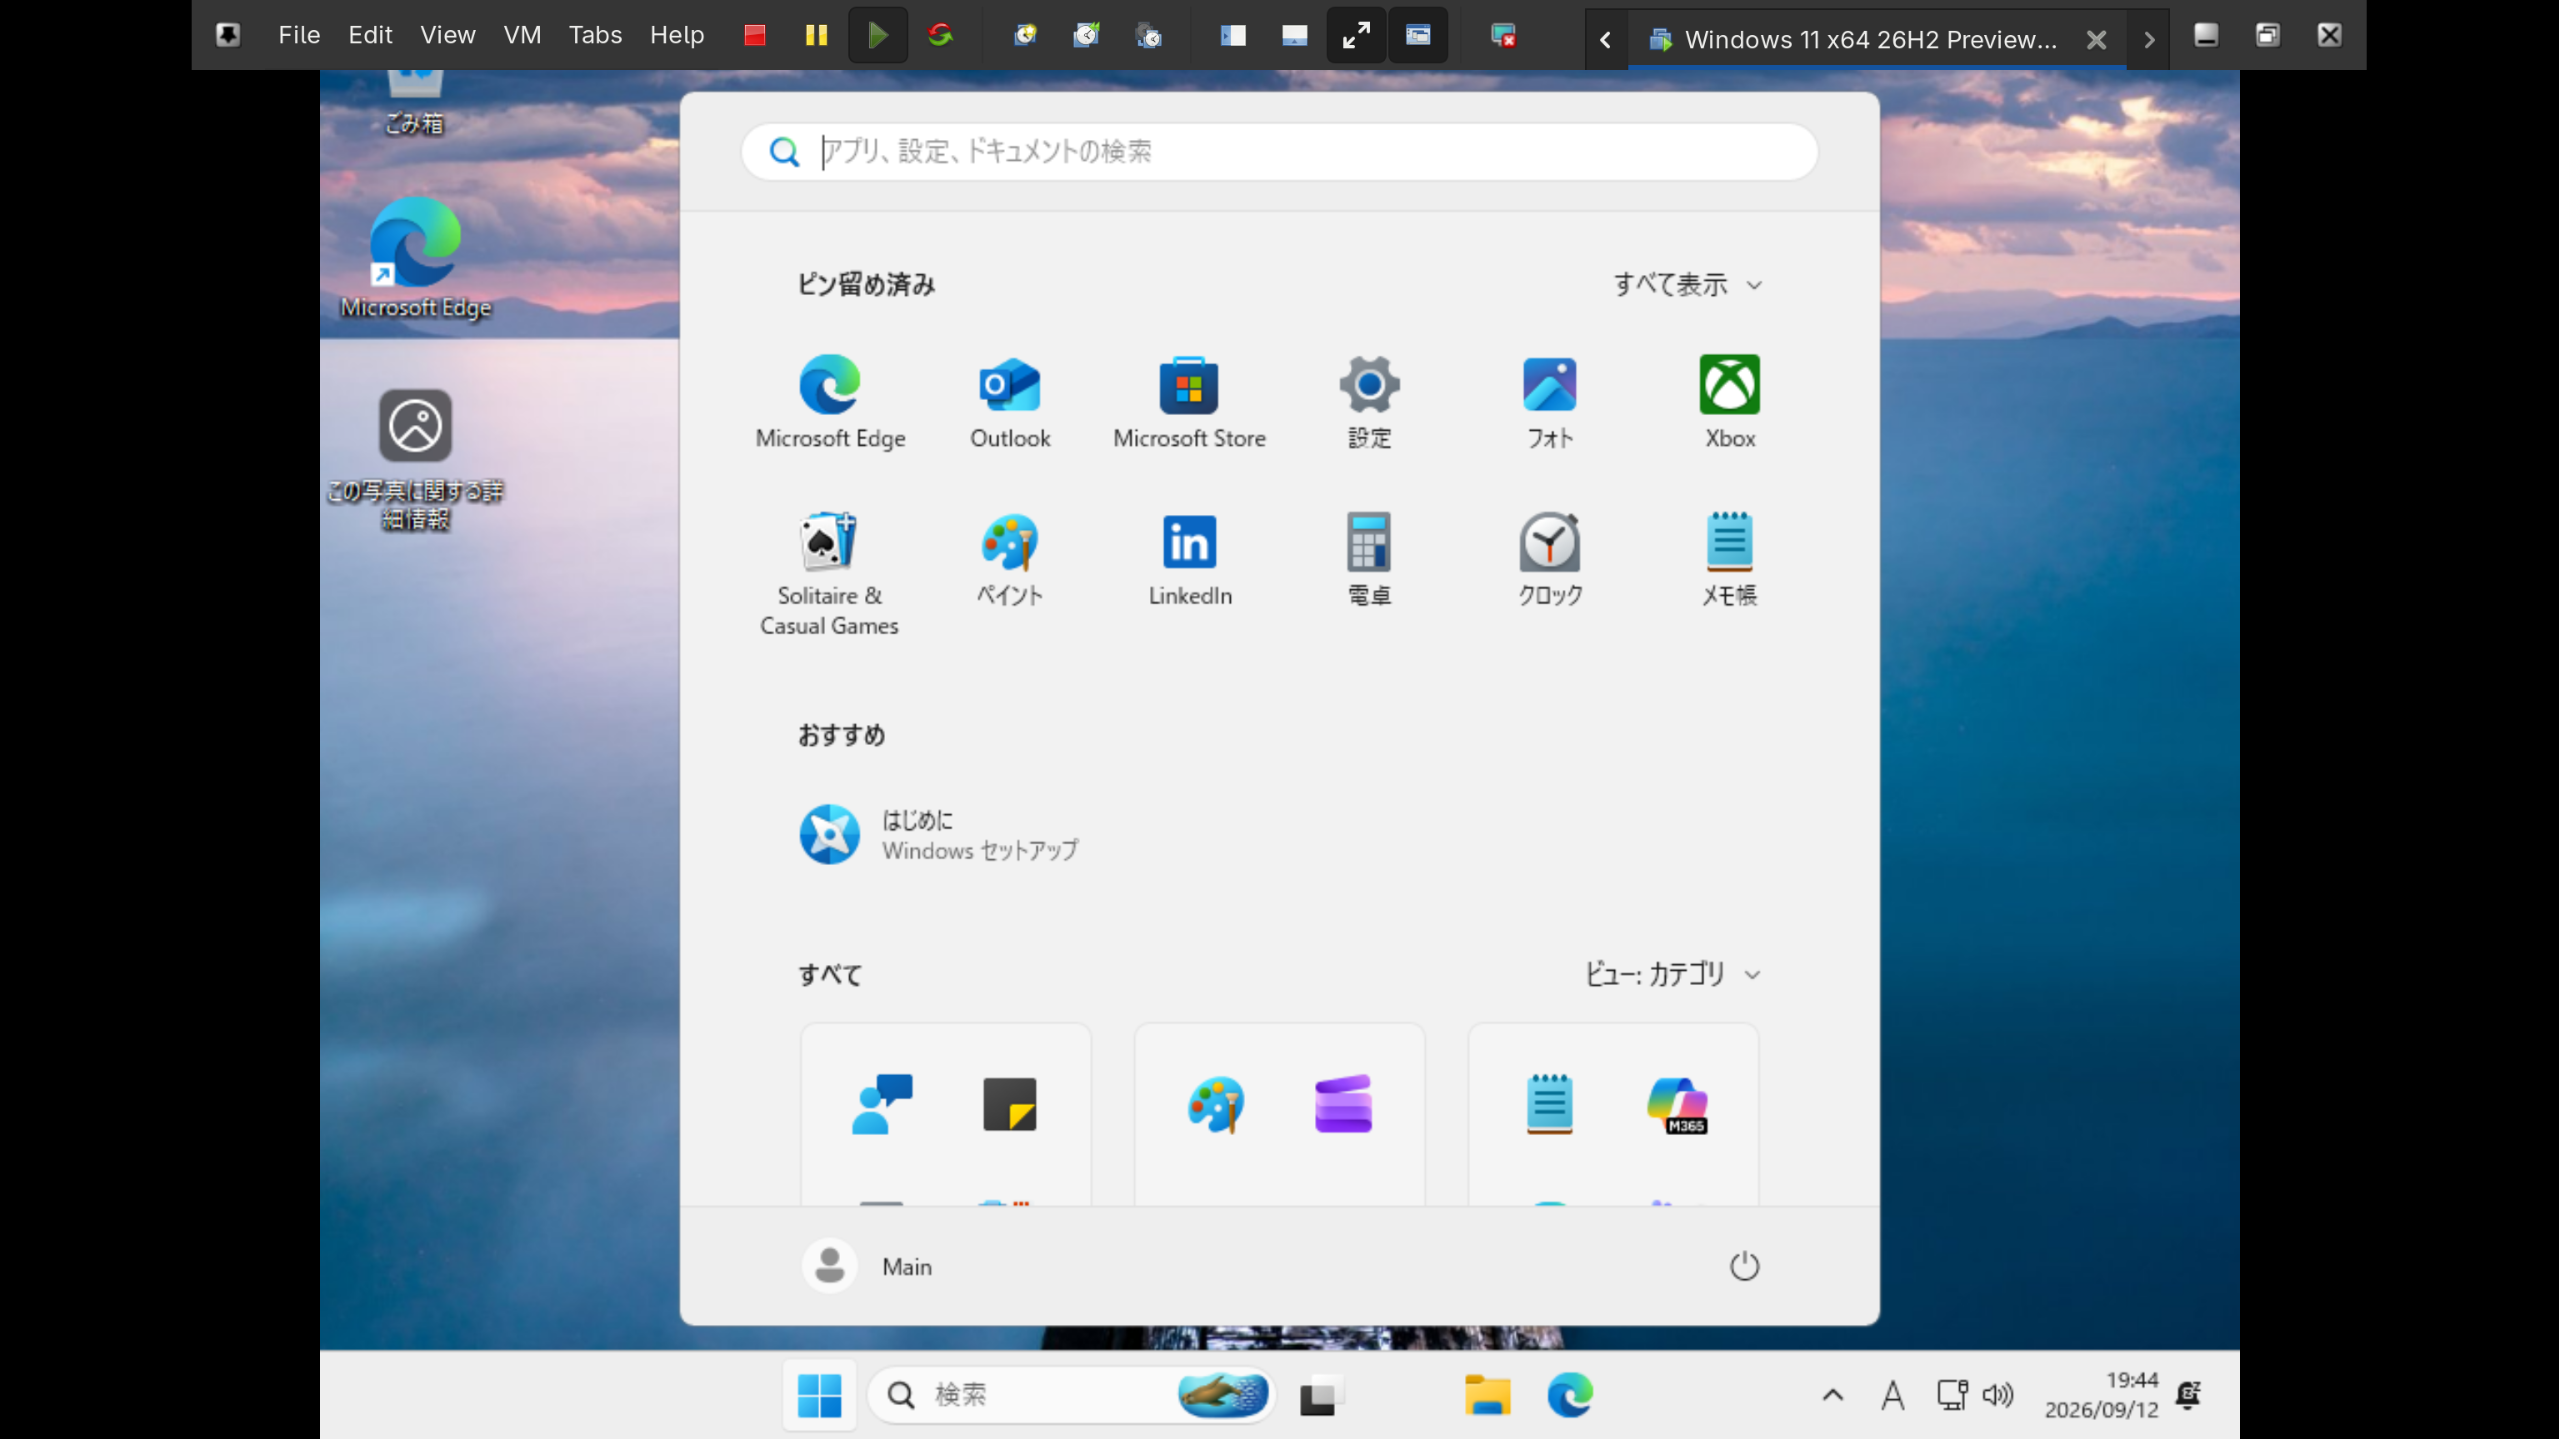Open the Help menu
This screenshot has height=1439, width=2559.
677,36
